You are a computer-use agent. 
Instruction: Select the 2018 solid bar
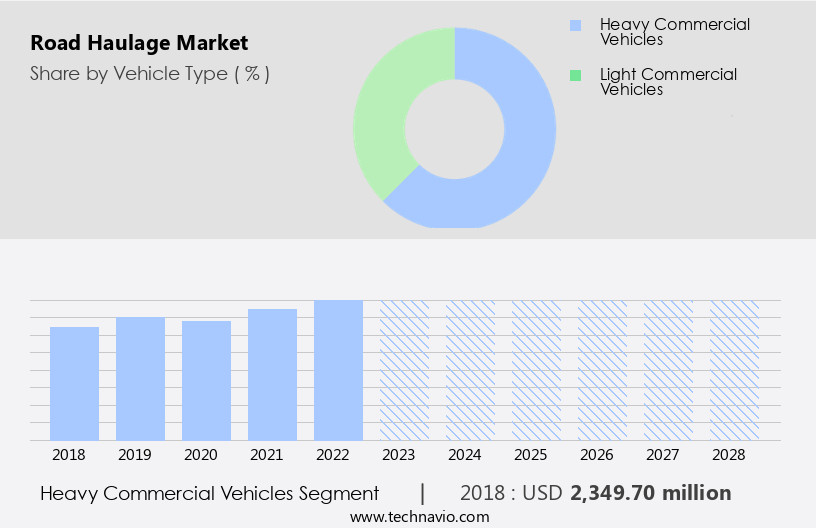click(x=75, y=383)
